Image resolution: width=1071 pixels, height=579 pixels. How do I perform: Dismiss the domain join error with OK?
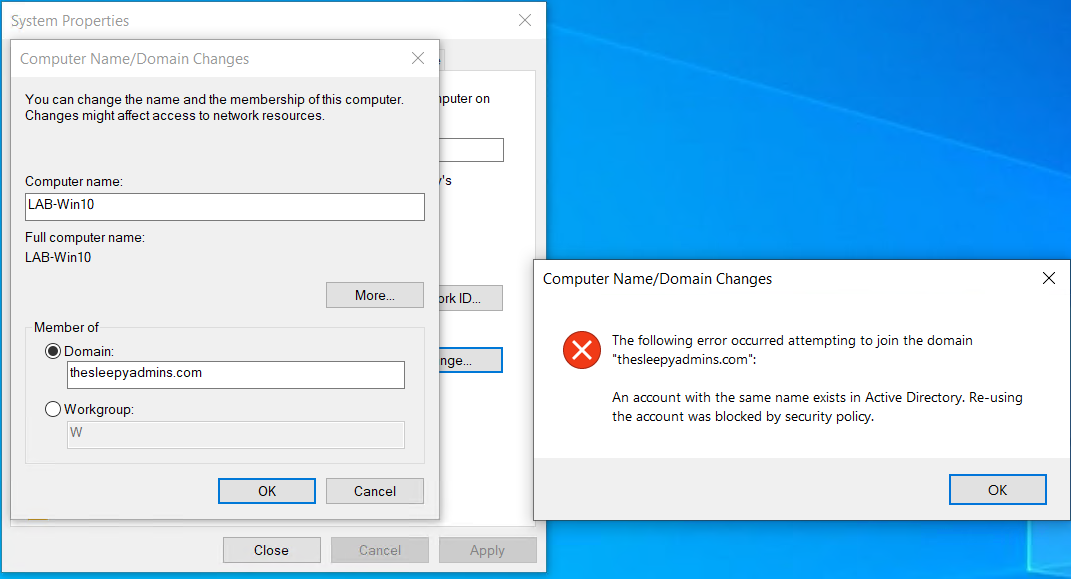point(997,489)
